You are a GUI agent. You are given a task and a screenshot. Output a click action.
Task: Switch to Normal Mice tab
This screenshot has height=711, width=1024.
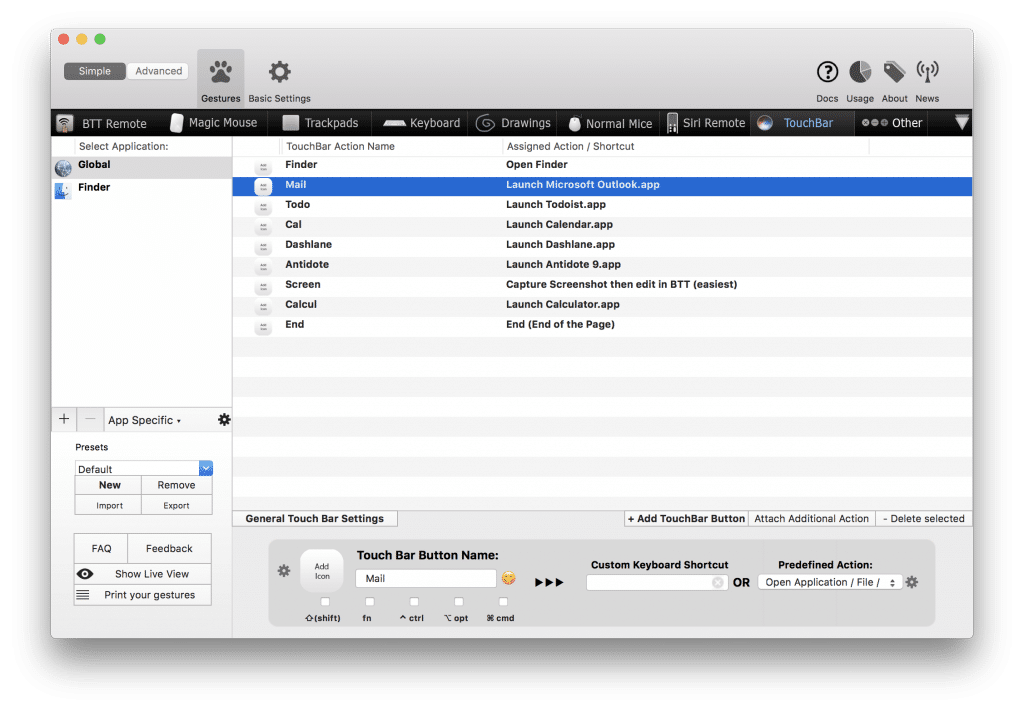point(610,123)
